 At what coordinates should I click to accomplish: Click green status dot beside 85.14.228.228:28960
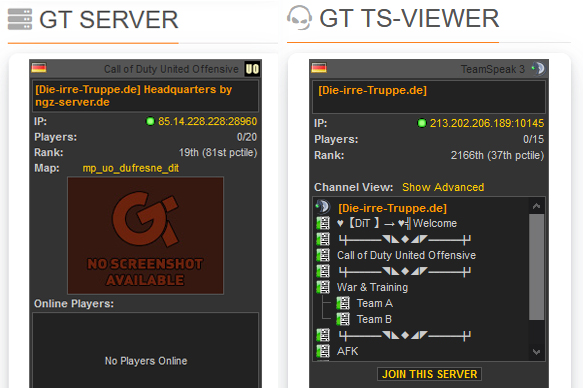pyautogui.click(x=150, y=121)
